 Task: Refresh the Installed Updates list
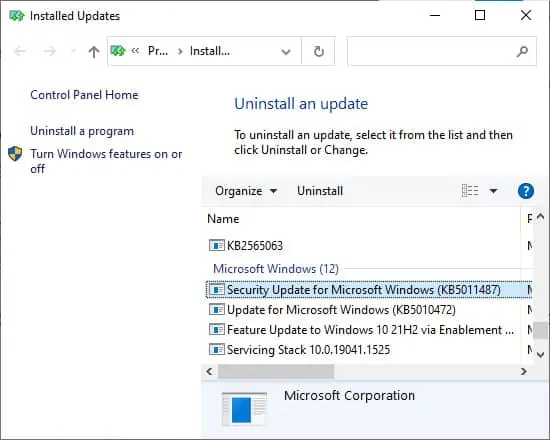pyautogui.click(x=318, y=52)
